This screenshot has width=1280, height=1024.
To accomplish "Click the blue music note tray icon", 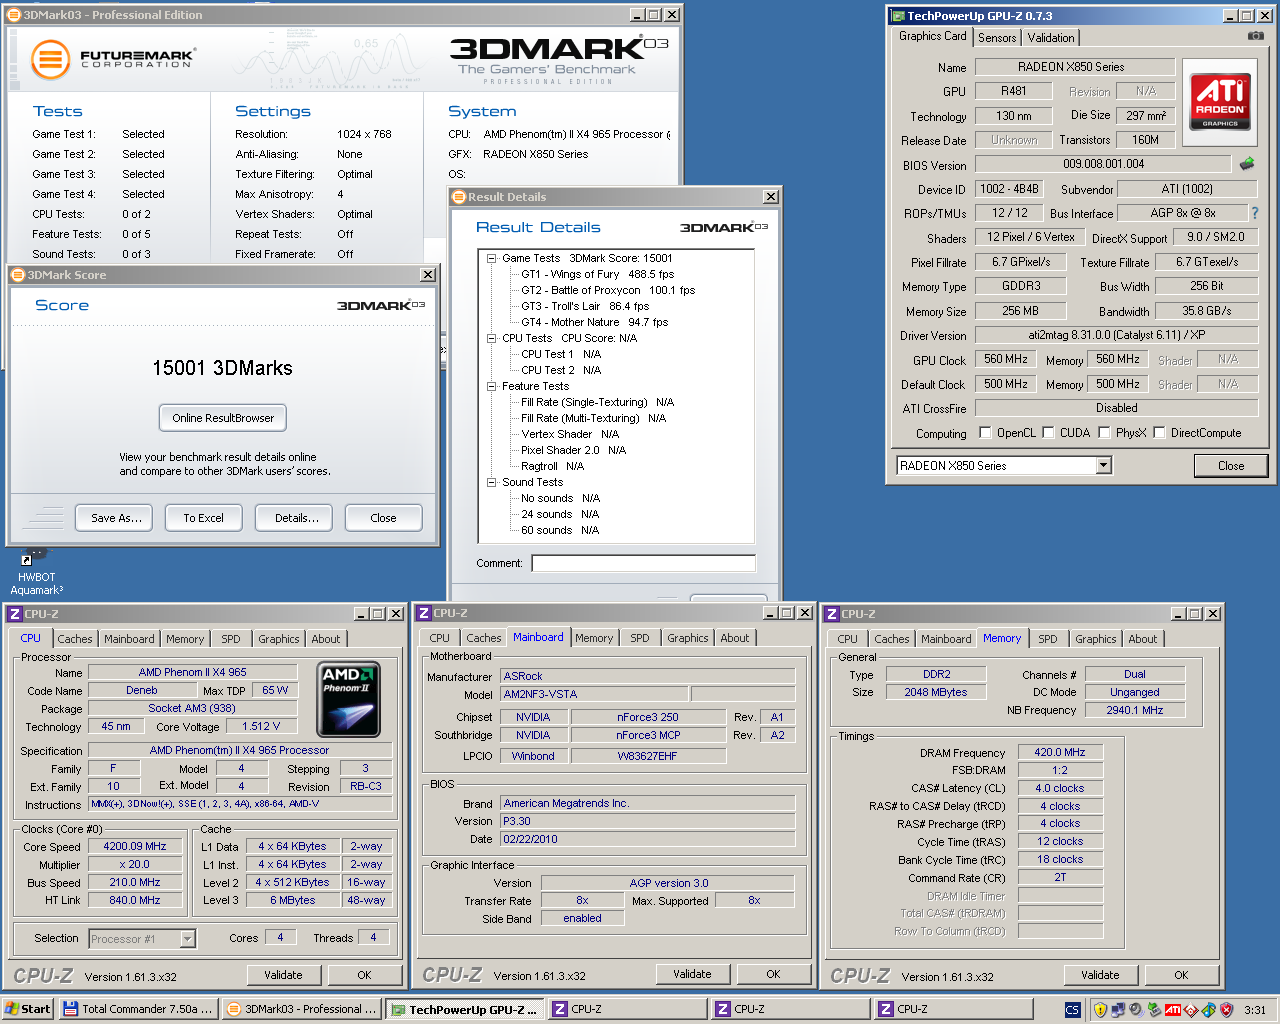I will pos(1209,1010).
